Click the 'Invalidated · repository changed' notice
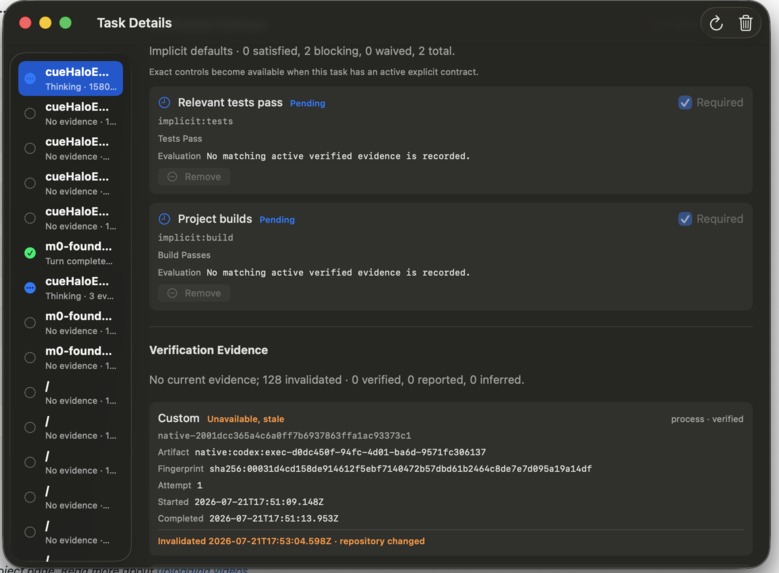The image size is (779, 573). coord(291,541)
